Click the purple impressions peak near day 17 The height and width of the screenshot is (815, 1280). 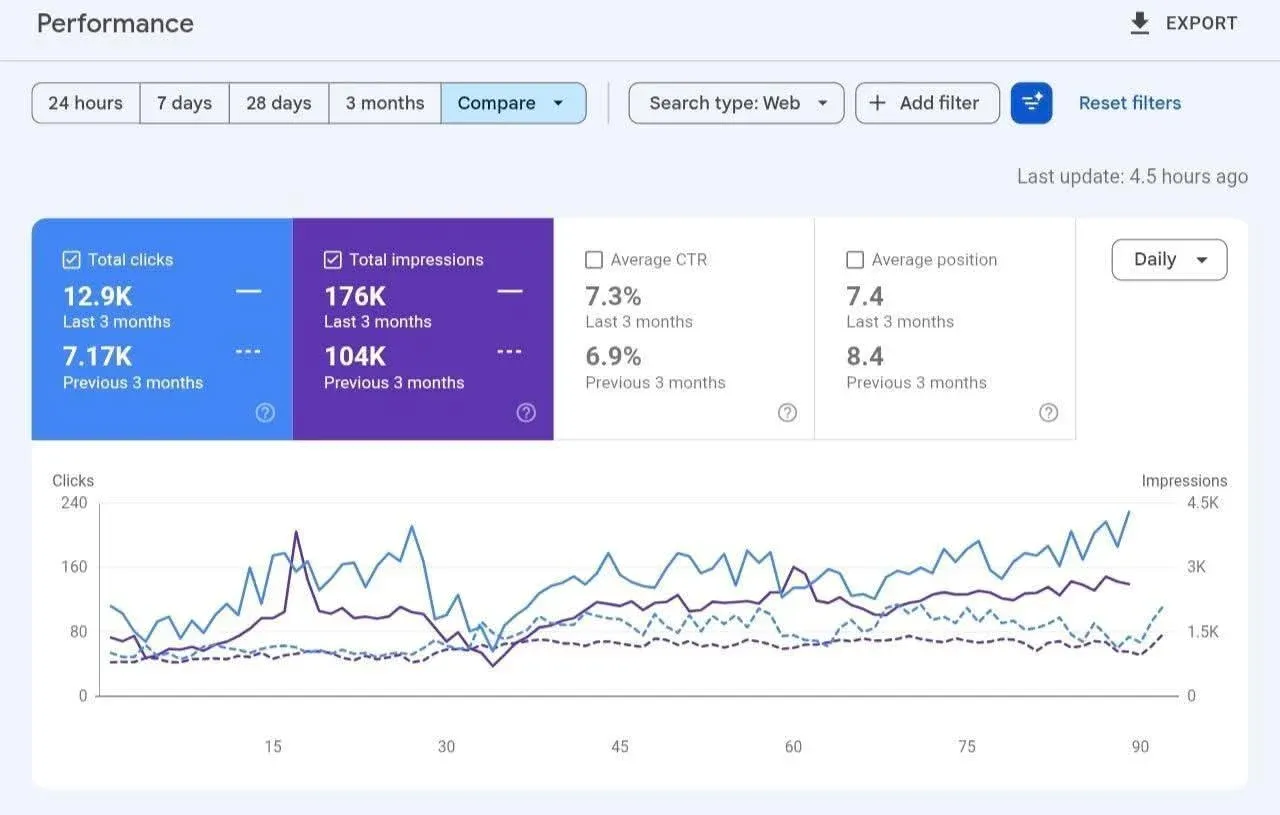(x=296, y=533)
